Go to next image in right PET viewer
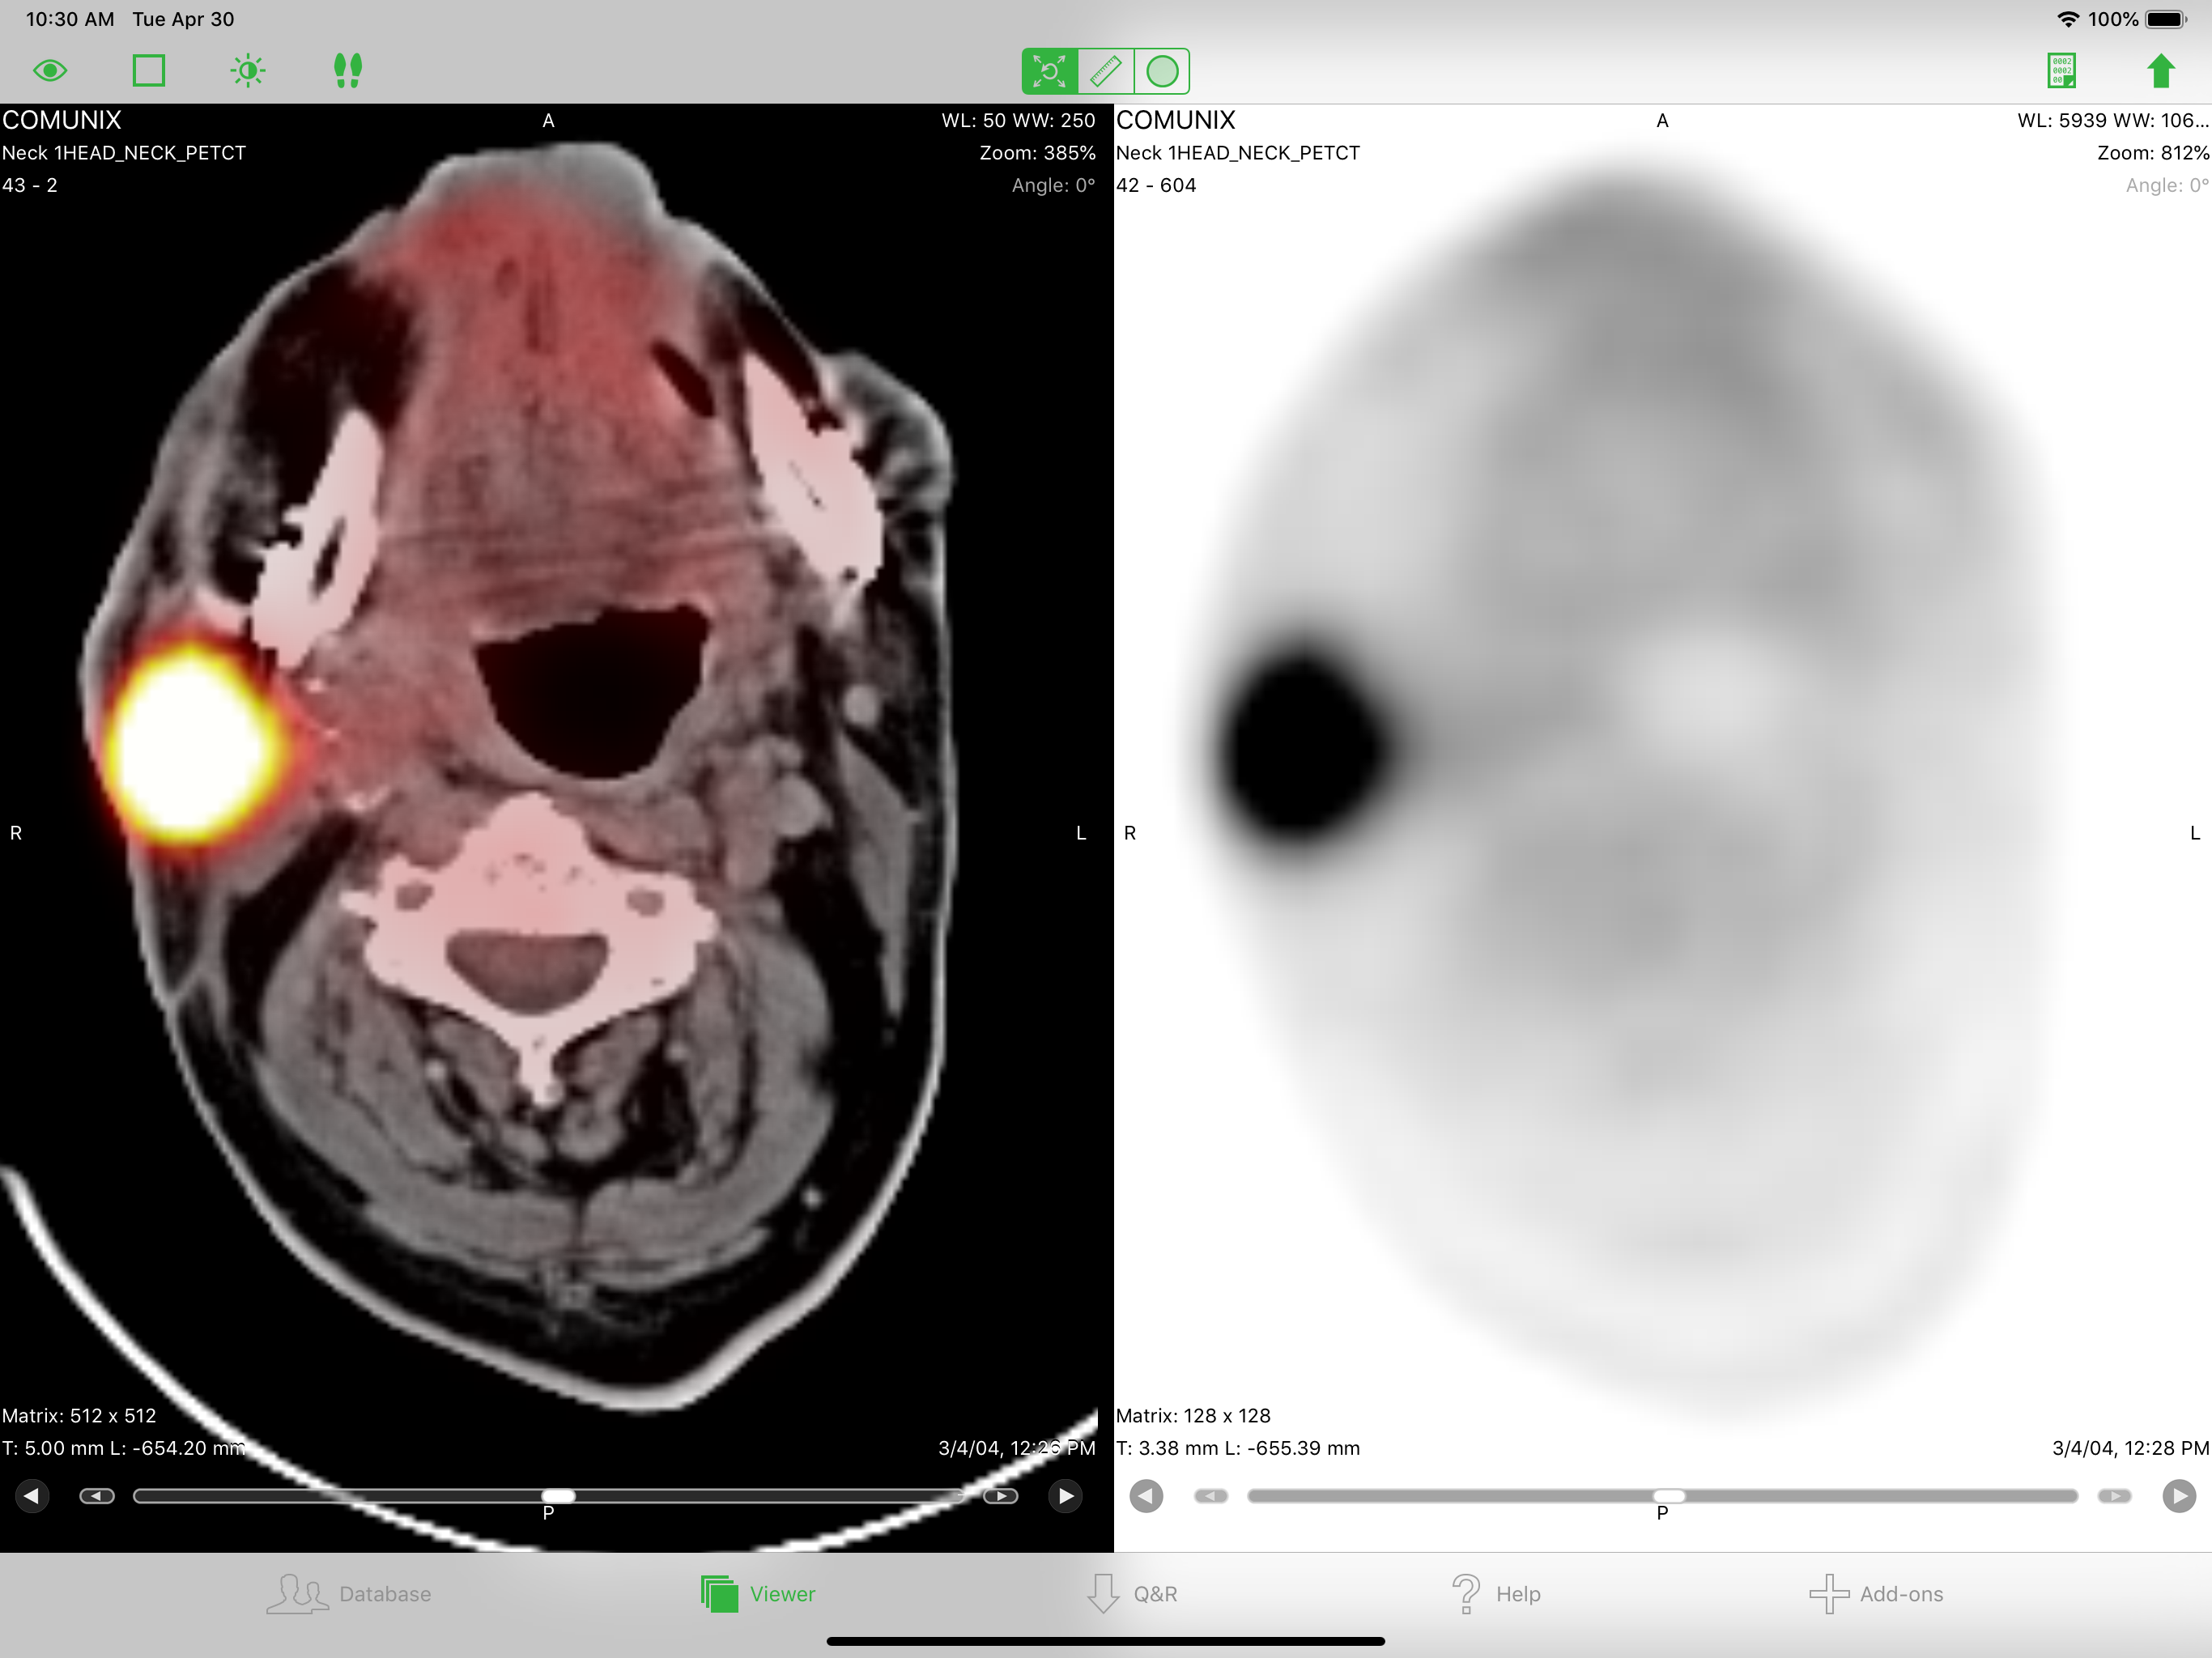The height and width of the screenshot is (1658, 2212). point(2179,1496)
